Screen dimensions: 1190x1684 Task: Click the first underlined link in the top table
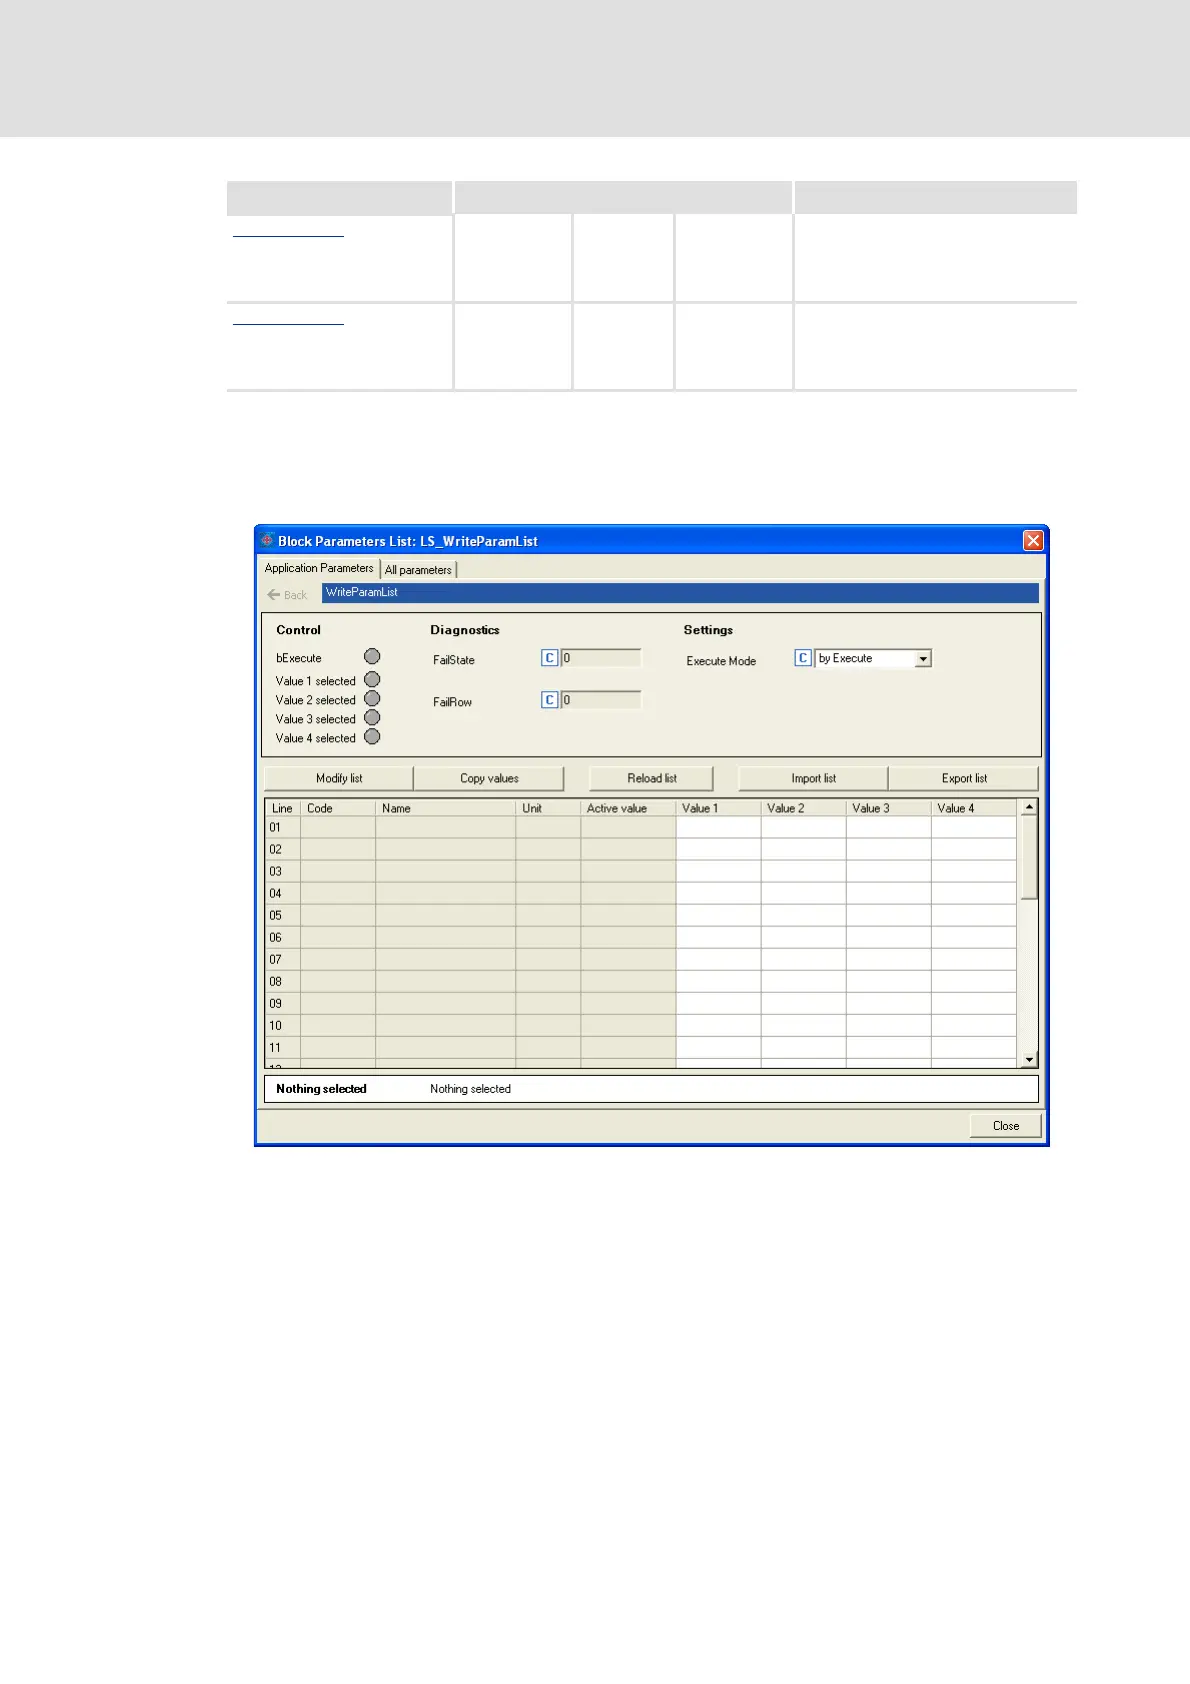(288, 233)
